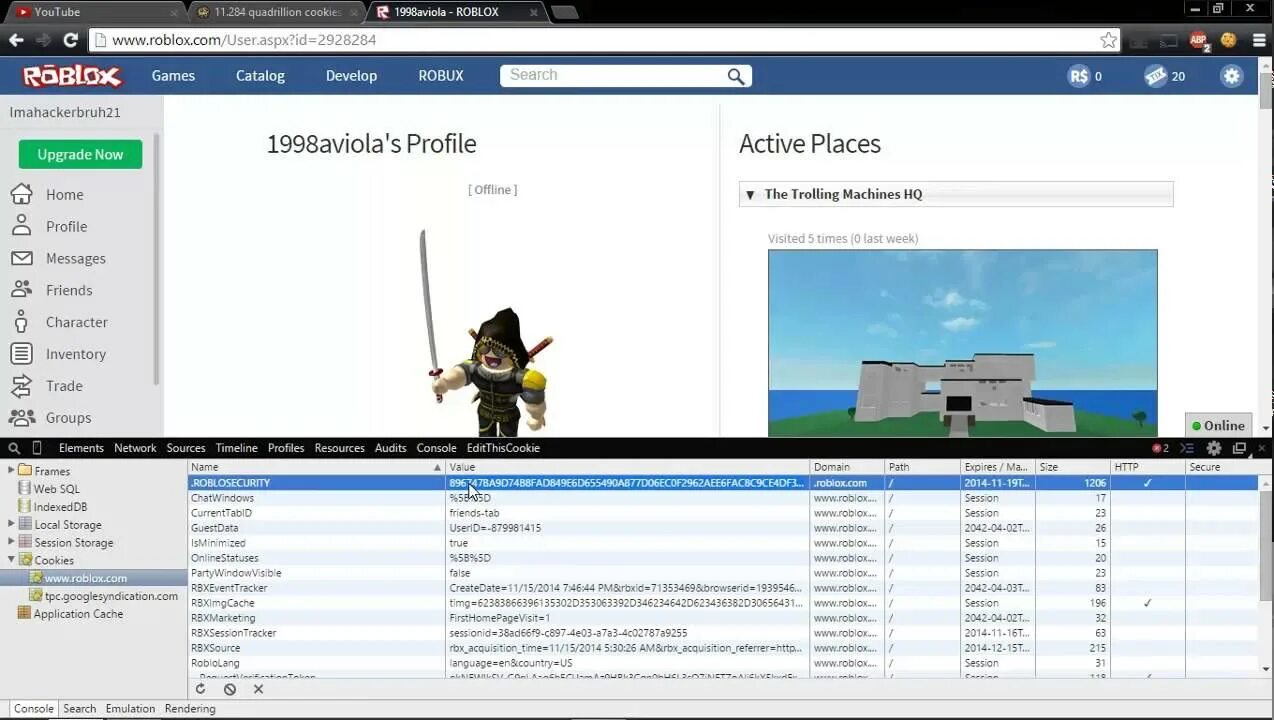Reload the page with the refresh icon
Image resolution: width=1274 pixels, height=720 pixels.
[70, 40]
